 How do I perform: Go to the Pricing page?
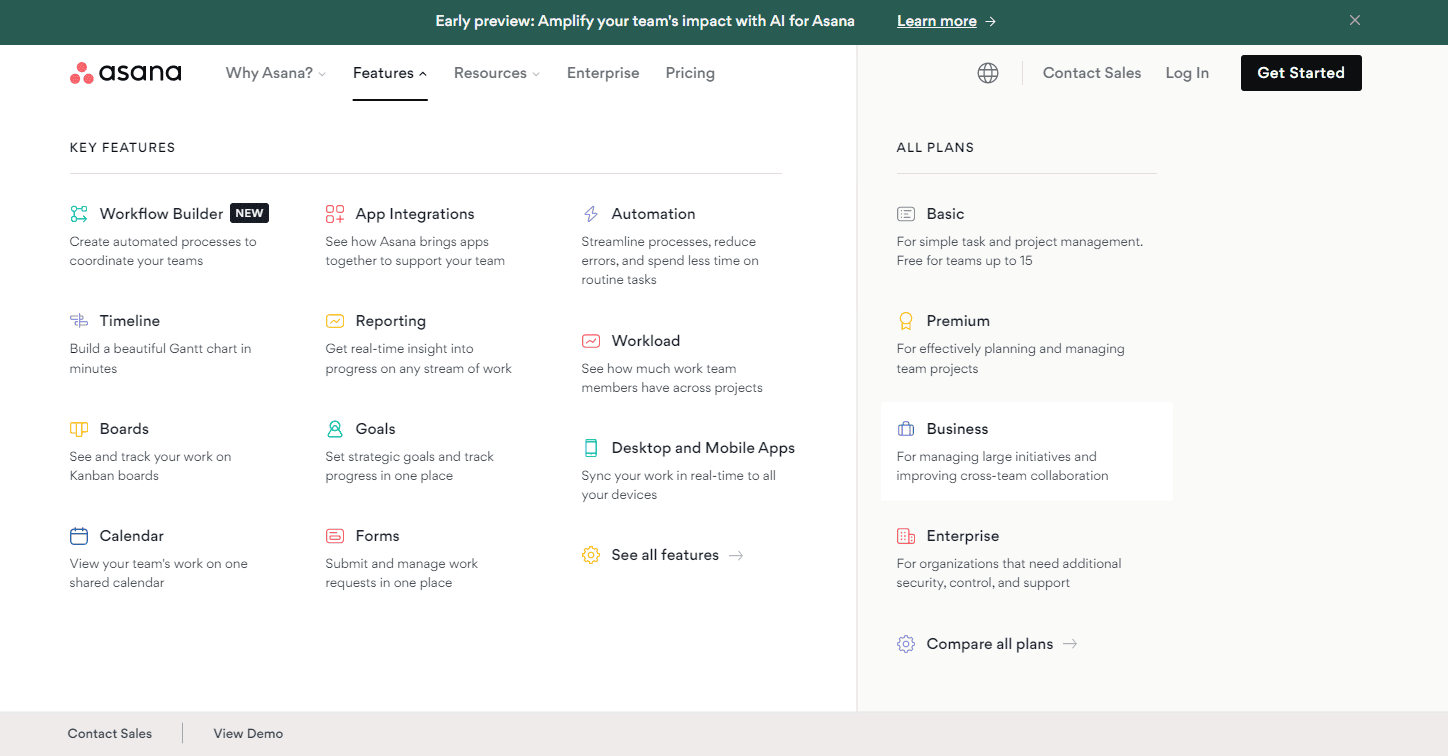coord(690,73)
